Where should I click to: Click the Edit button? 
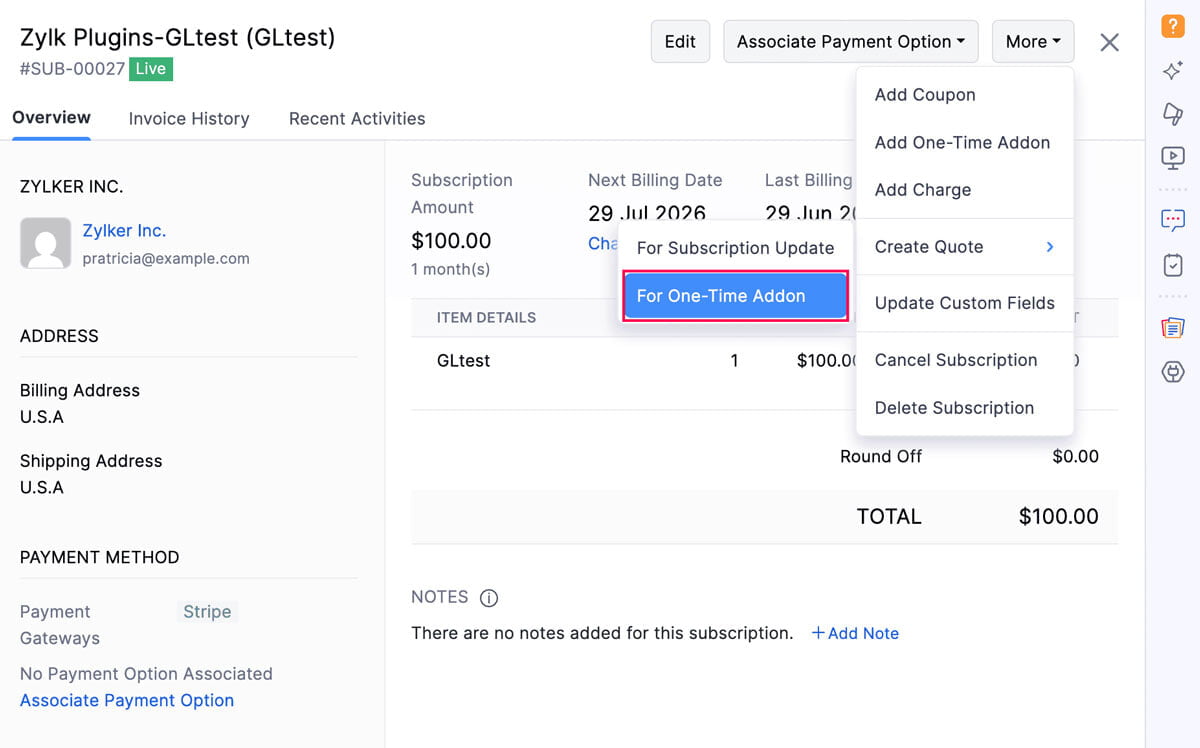(680, 42)
